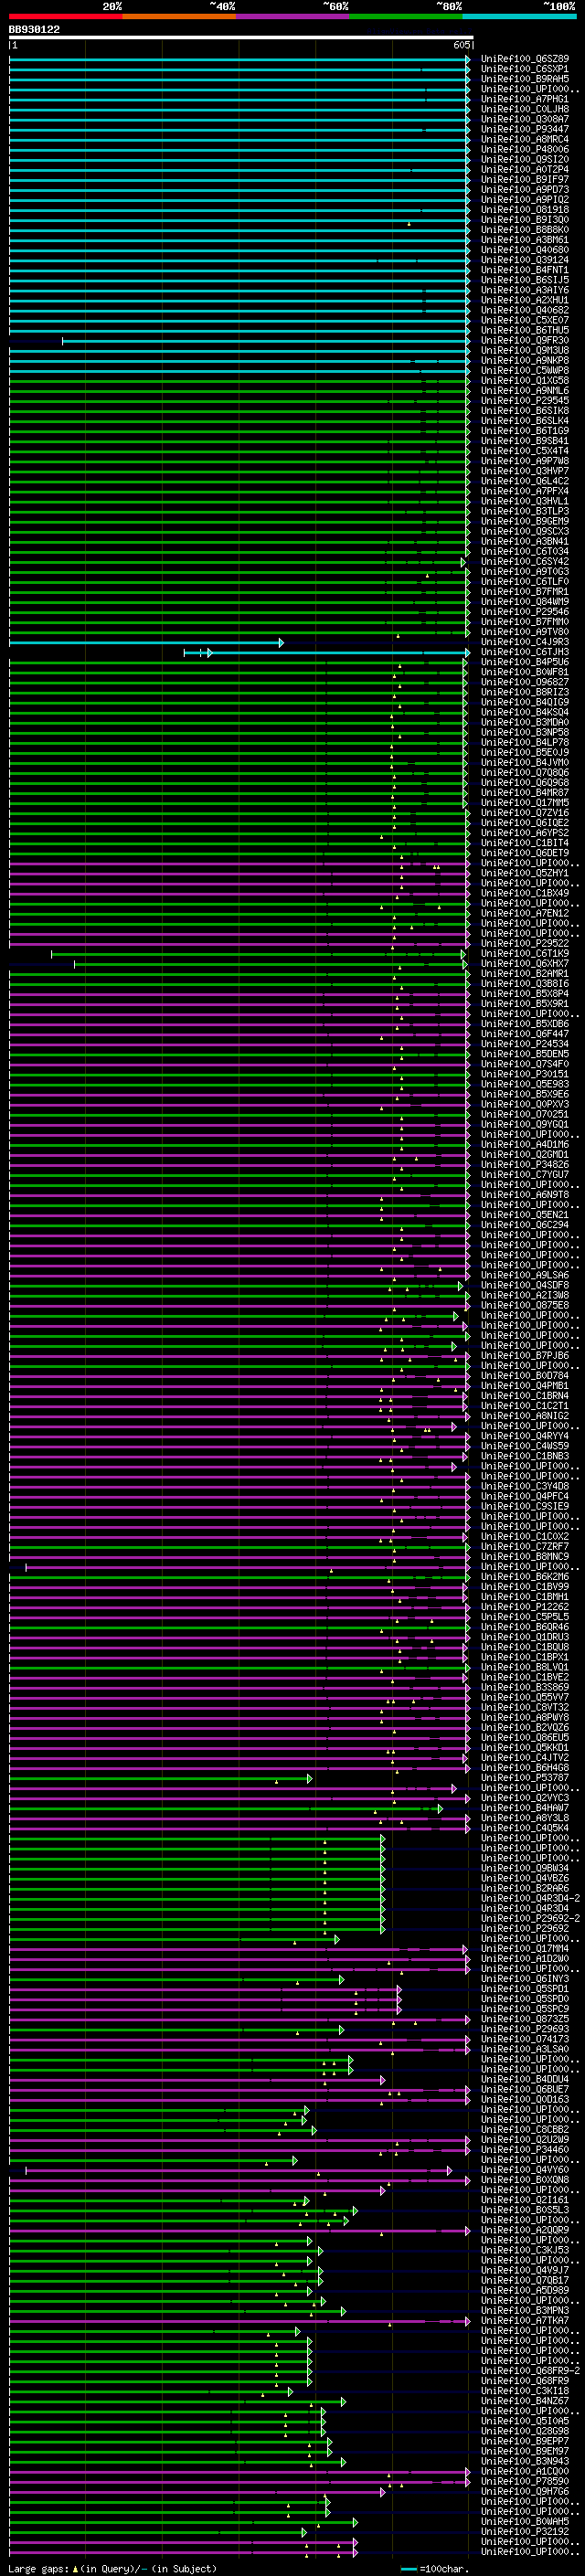Select hit UniRef100_P29692-2
Image resolution: width=585 pixels, height=2576 pixels.
[x=530, y=1918]
